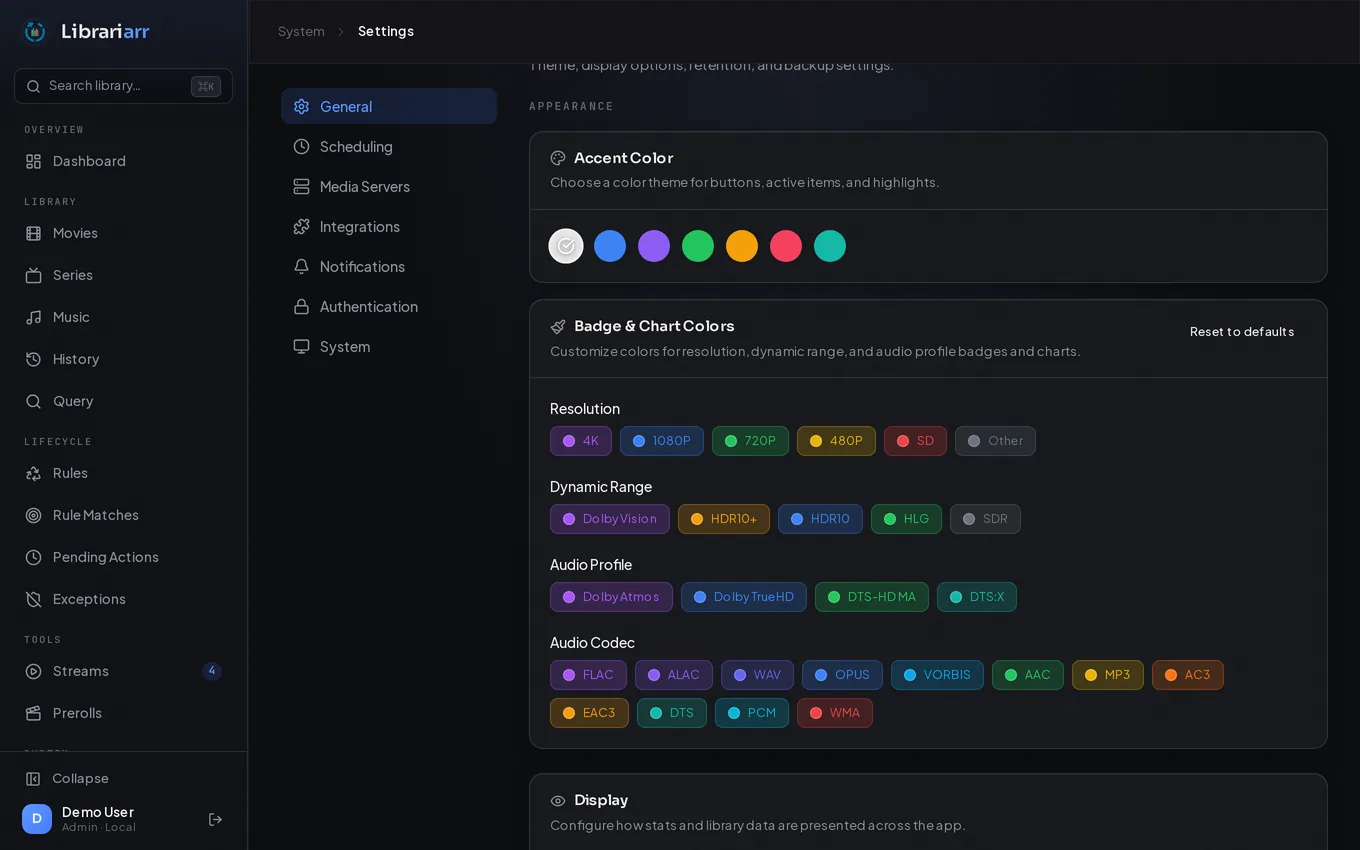Go to Notifications settings
The image size is (1360, 850).
[x=389, y=266]
